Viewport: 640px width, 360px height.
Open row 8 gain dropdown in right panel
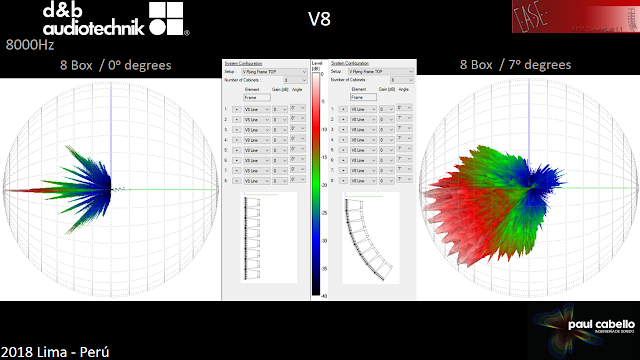point(387,181)
